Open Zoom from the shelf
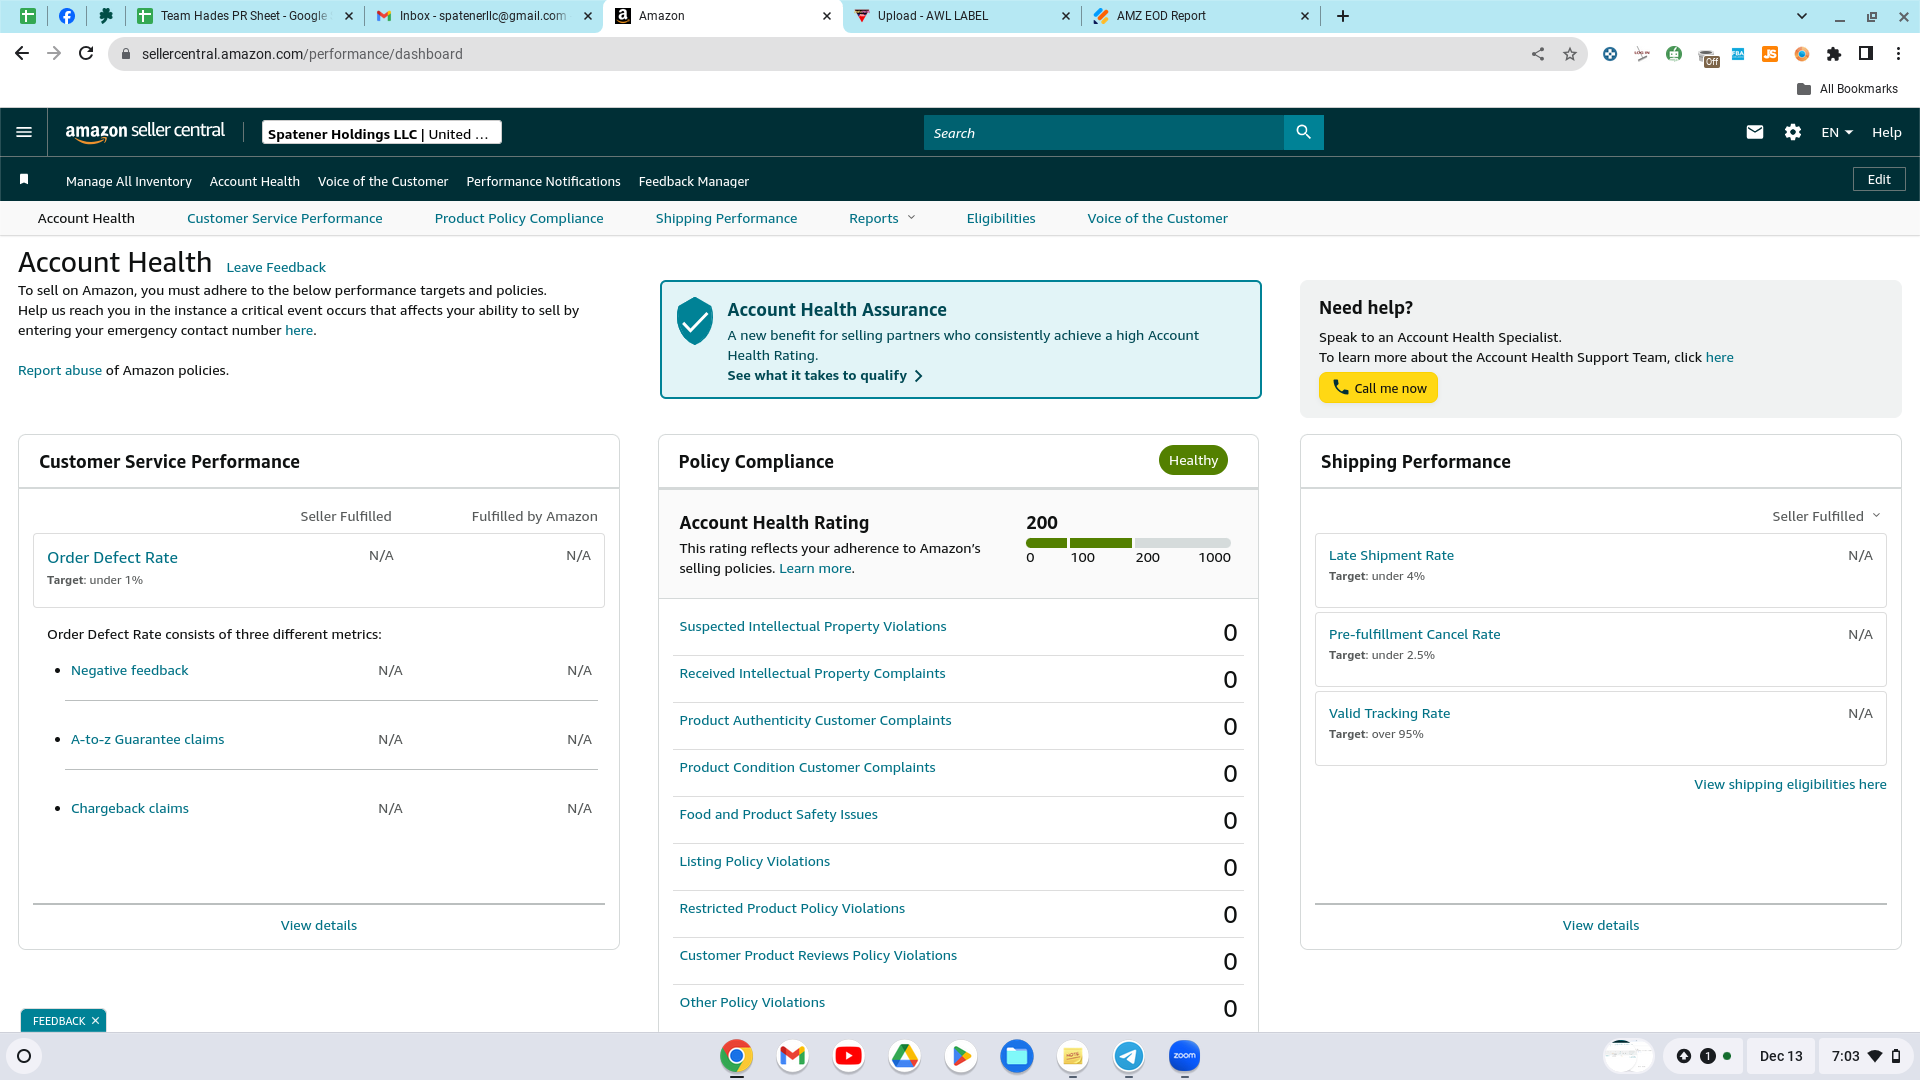The width and height of the screenshot is (1920, 1080). click(x=1184, y=1056)
